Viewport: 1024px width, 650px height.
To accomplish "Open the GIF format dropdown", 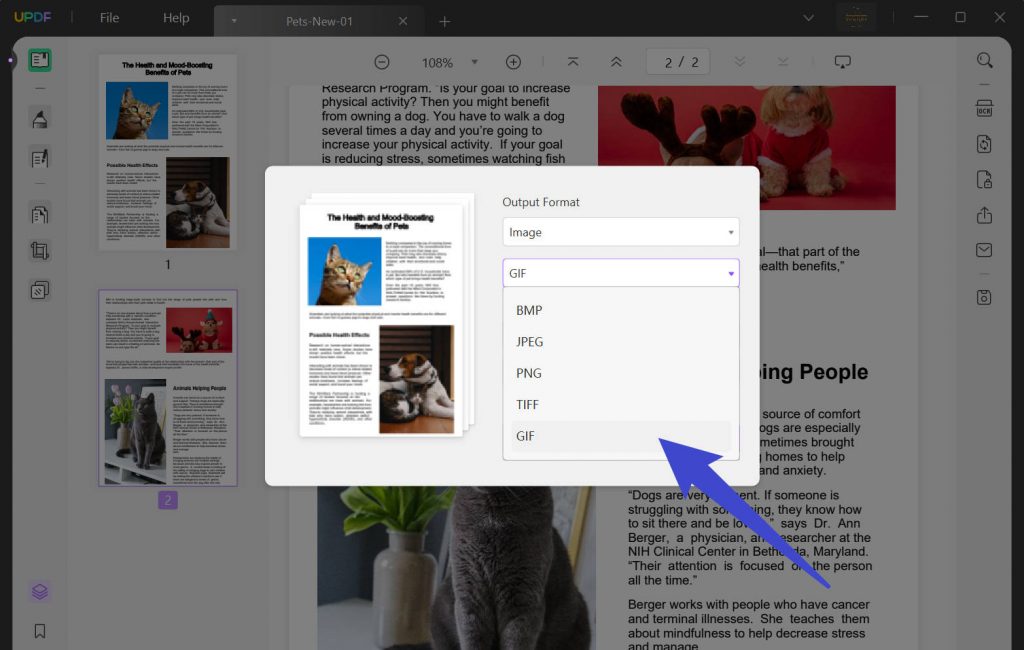I will coord(620,273).
